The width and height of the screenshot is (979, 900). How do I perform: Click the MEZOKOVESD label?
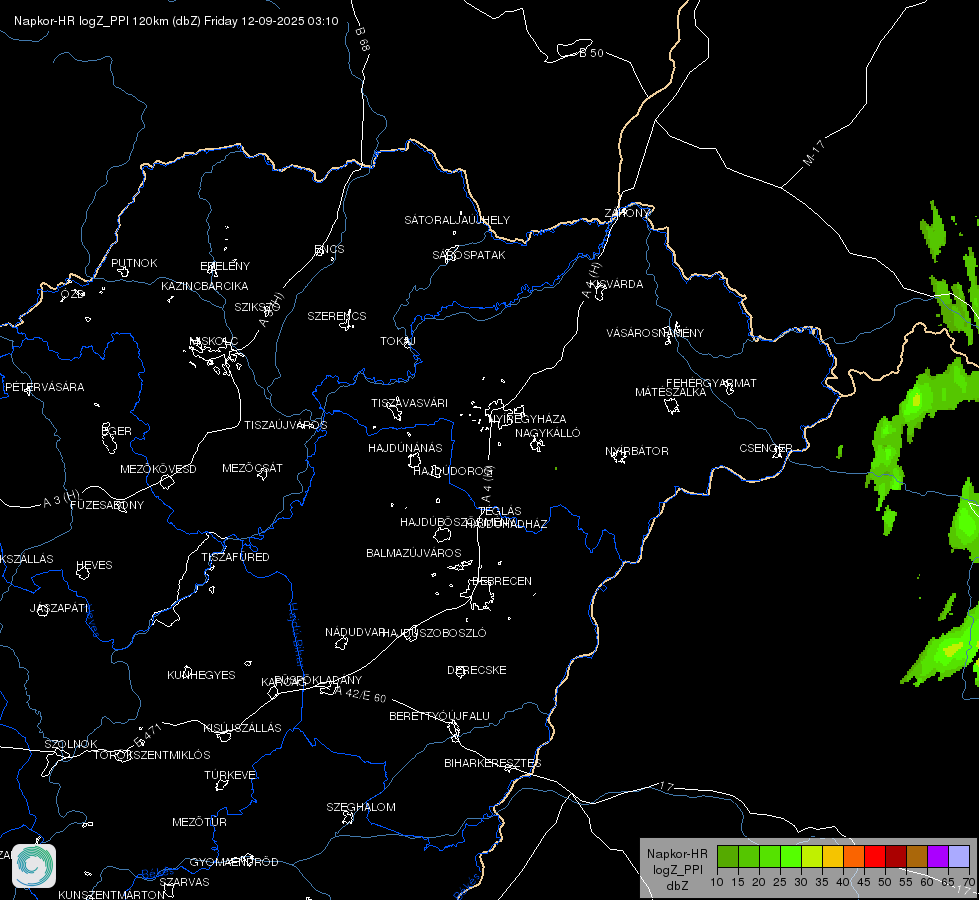159,469
